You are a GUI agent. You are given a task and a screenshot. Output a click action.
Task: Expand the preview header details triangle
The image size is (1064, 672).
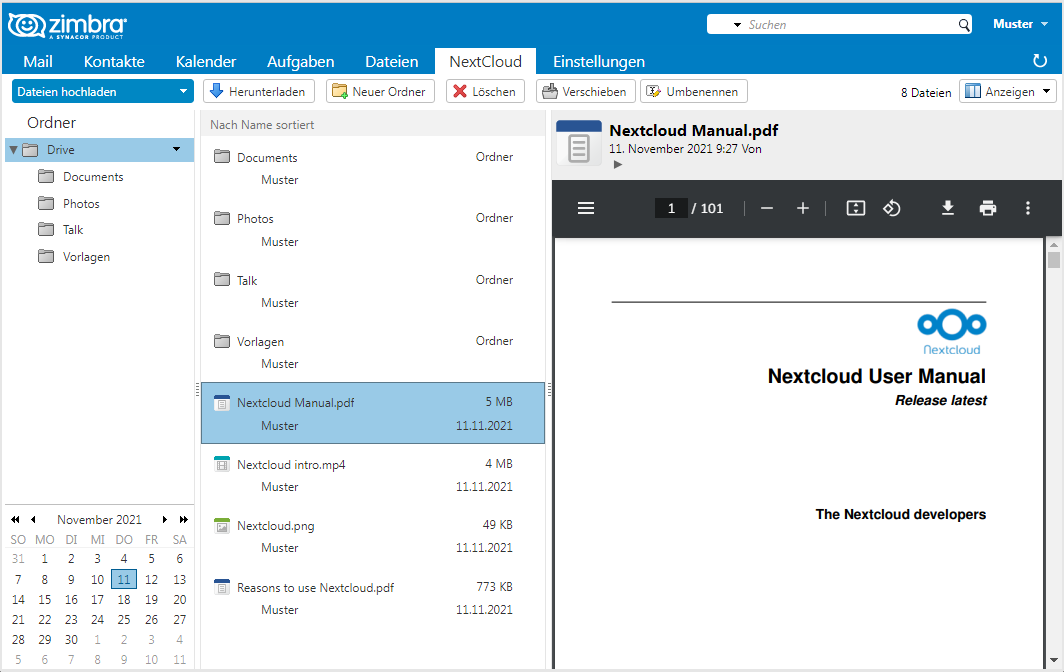coord(618,164)
